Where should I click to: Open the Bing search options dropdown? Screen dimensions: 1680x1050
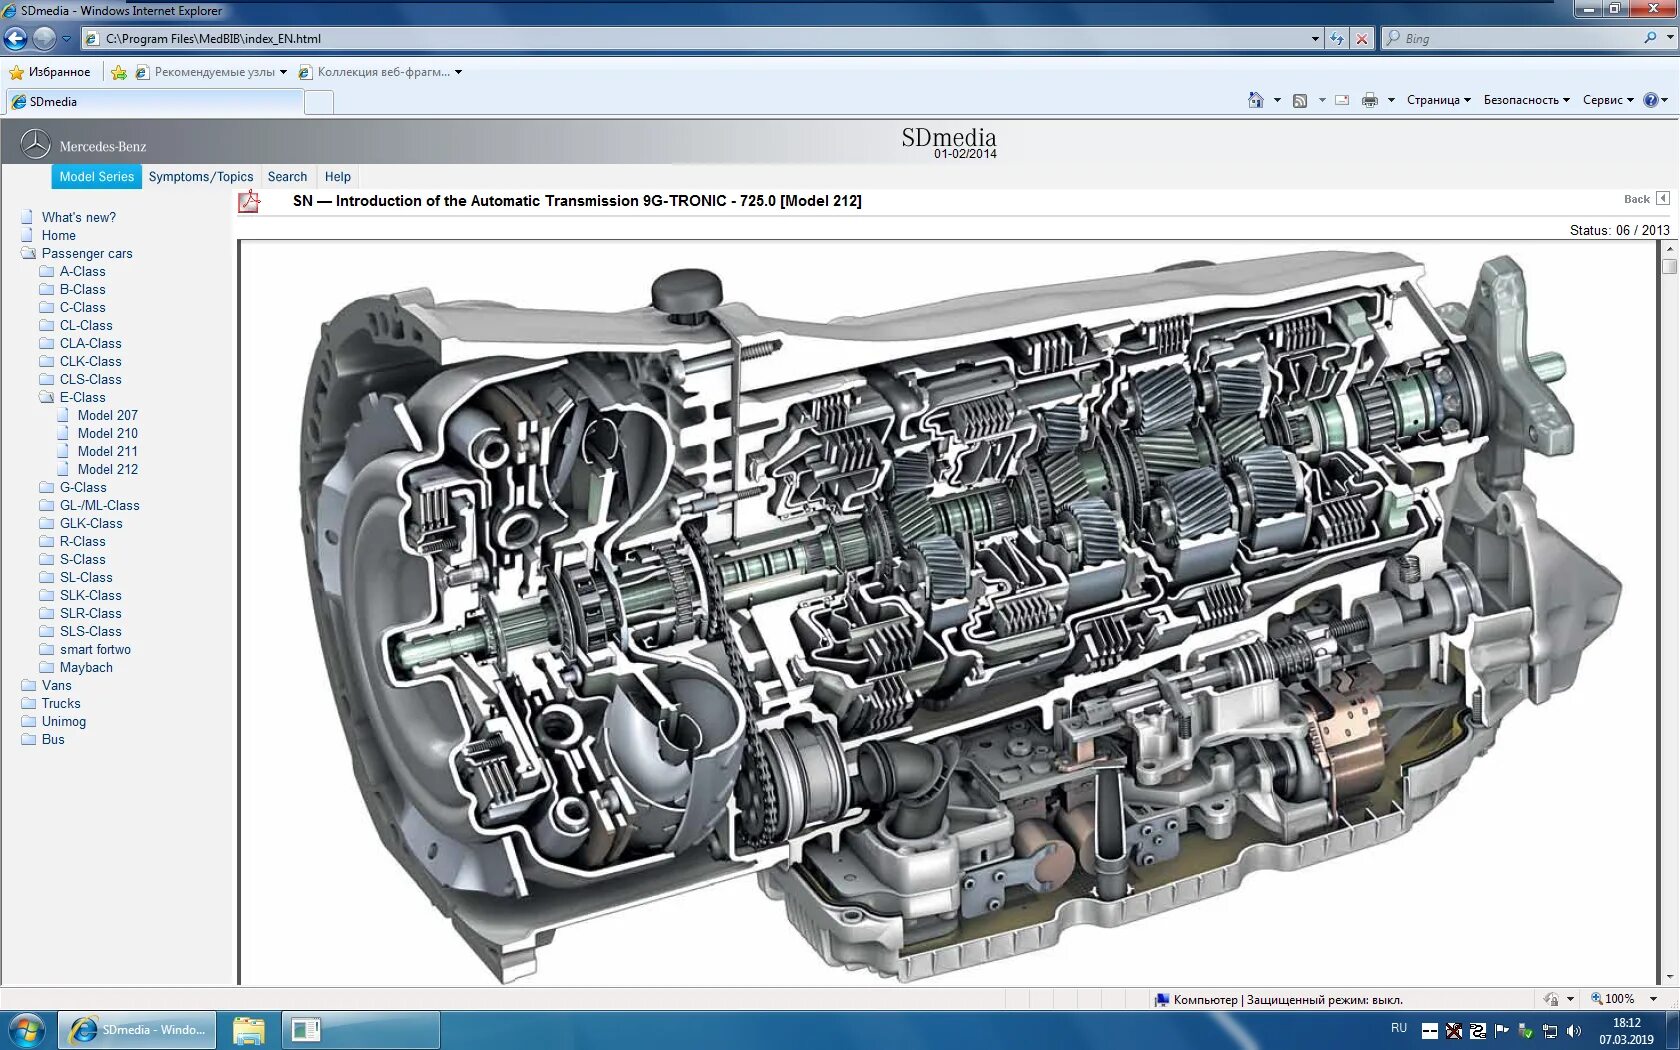click(x=1670, y=38)
